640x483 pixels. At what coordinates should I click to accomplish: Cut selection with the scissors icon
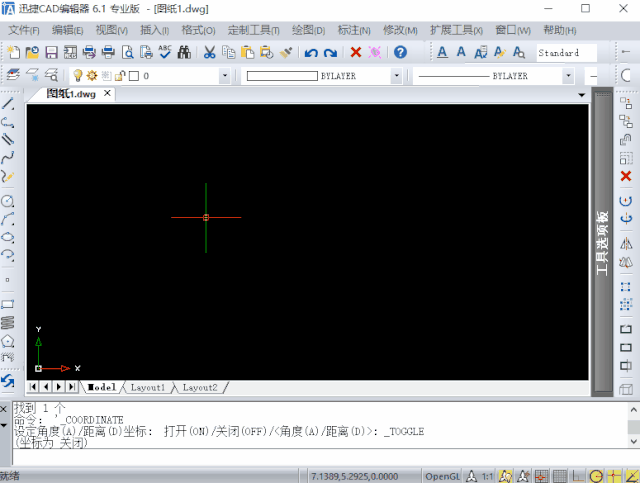(209, 52)
